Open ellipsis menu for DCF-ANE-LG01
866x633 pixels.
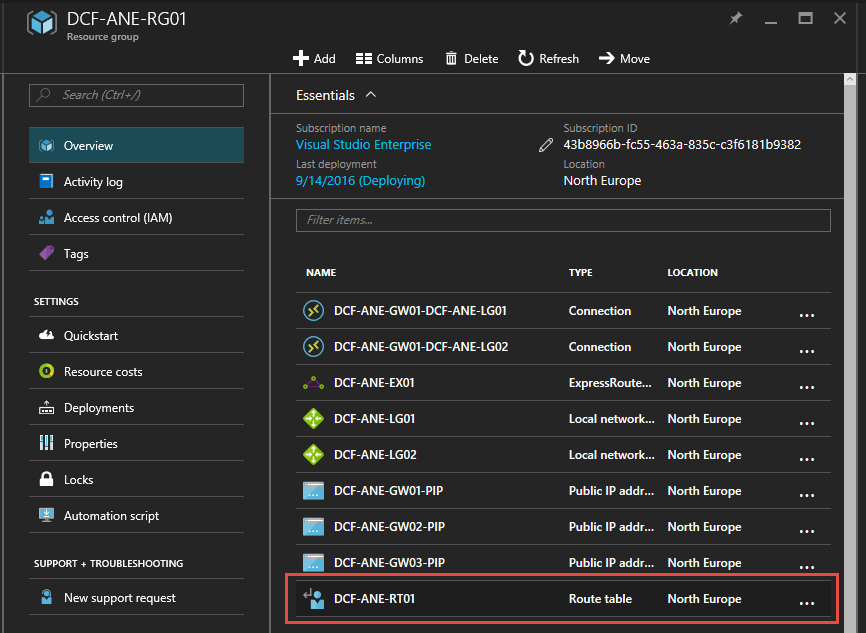(x=806, y=421)
